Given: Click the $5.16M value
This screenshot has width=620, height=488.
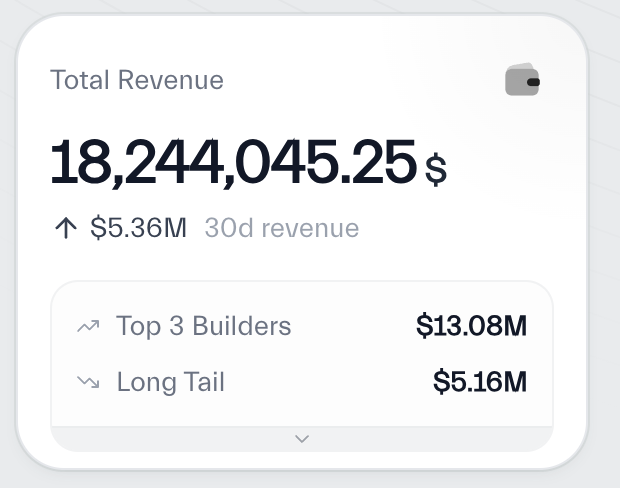Looking at the screenshot, I should pos(480,382).
